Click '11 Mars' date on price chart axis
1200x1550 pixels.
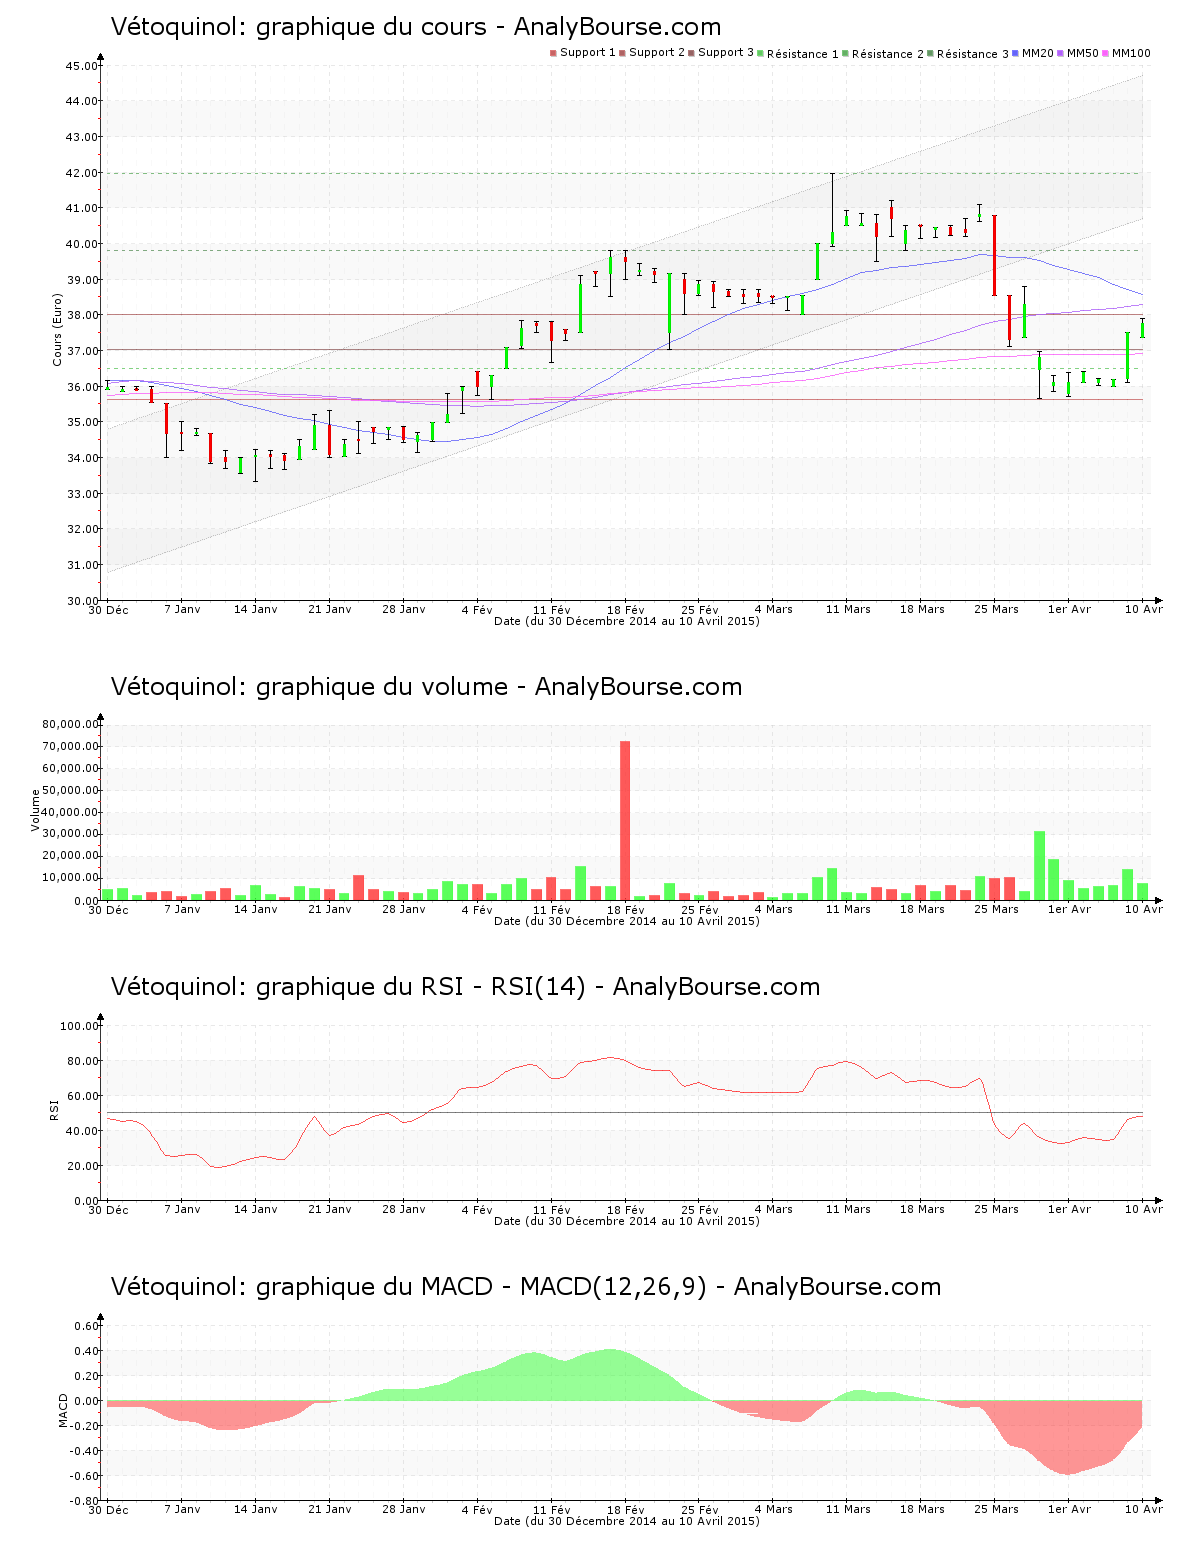tap(848, 609)
